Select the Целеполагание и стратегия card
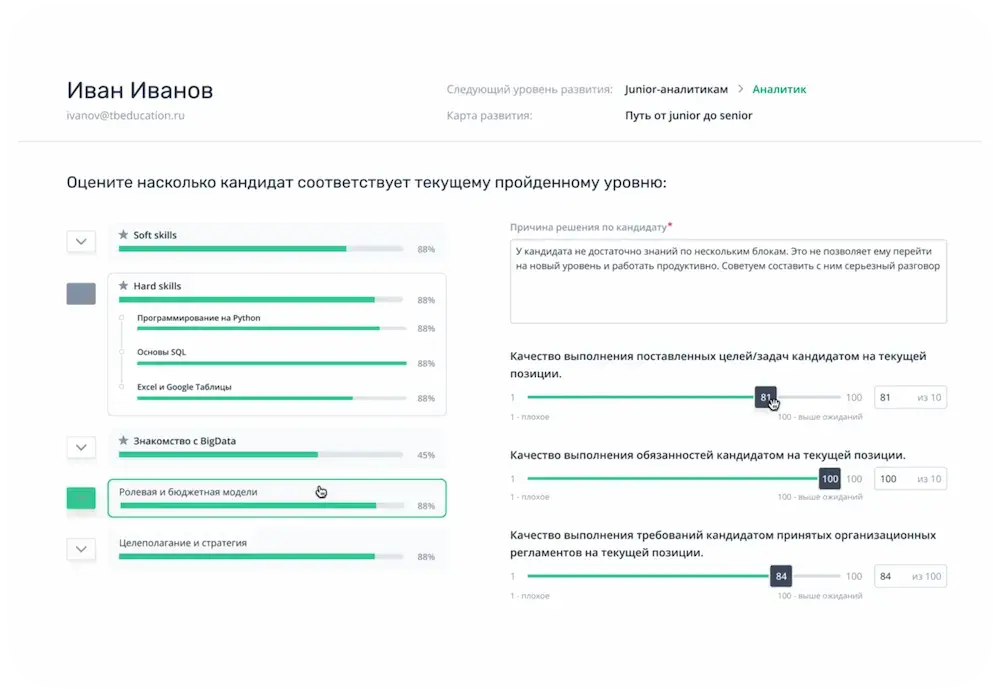1000x692 pixels. coord(277,549)
